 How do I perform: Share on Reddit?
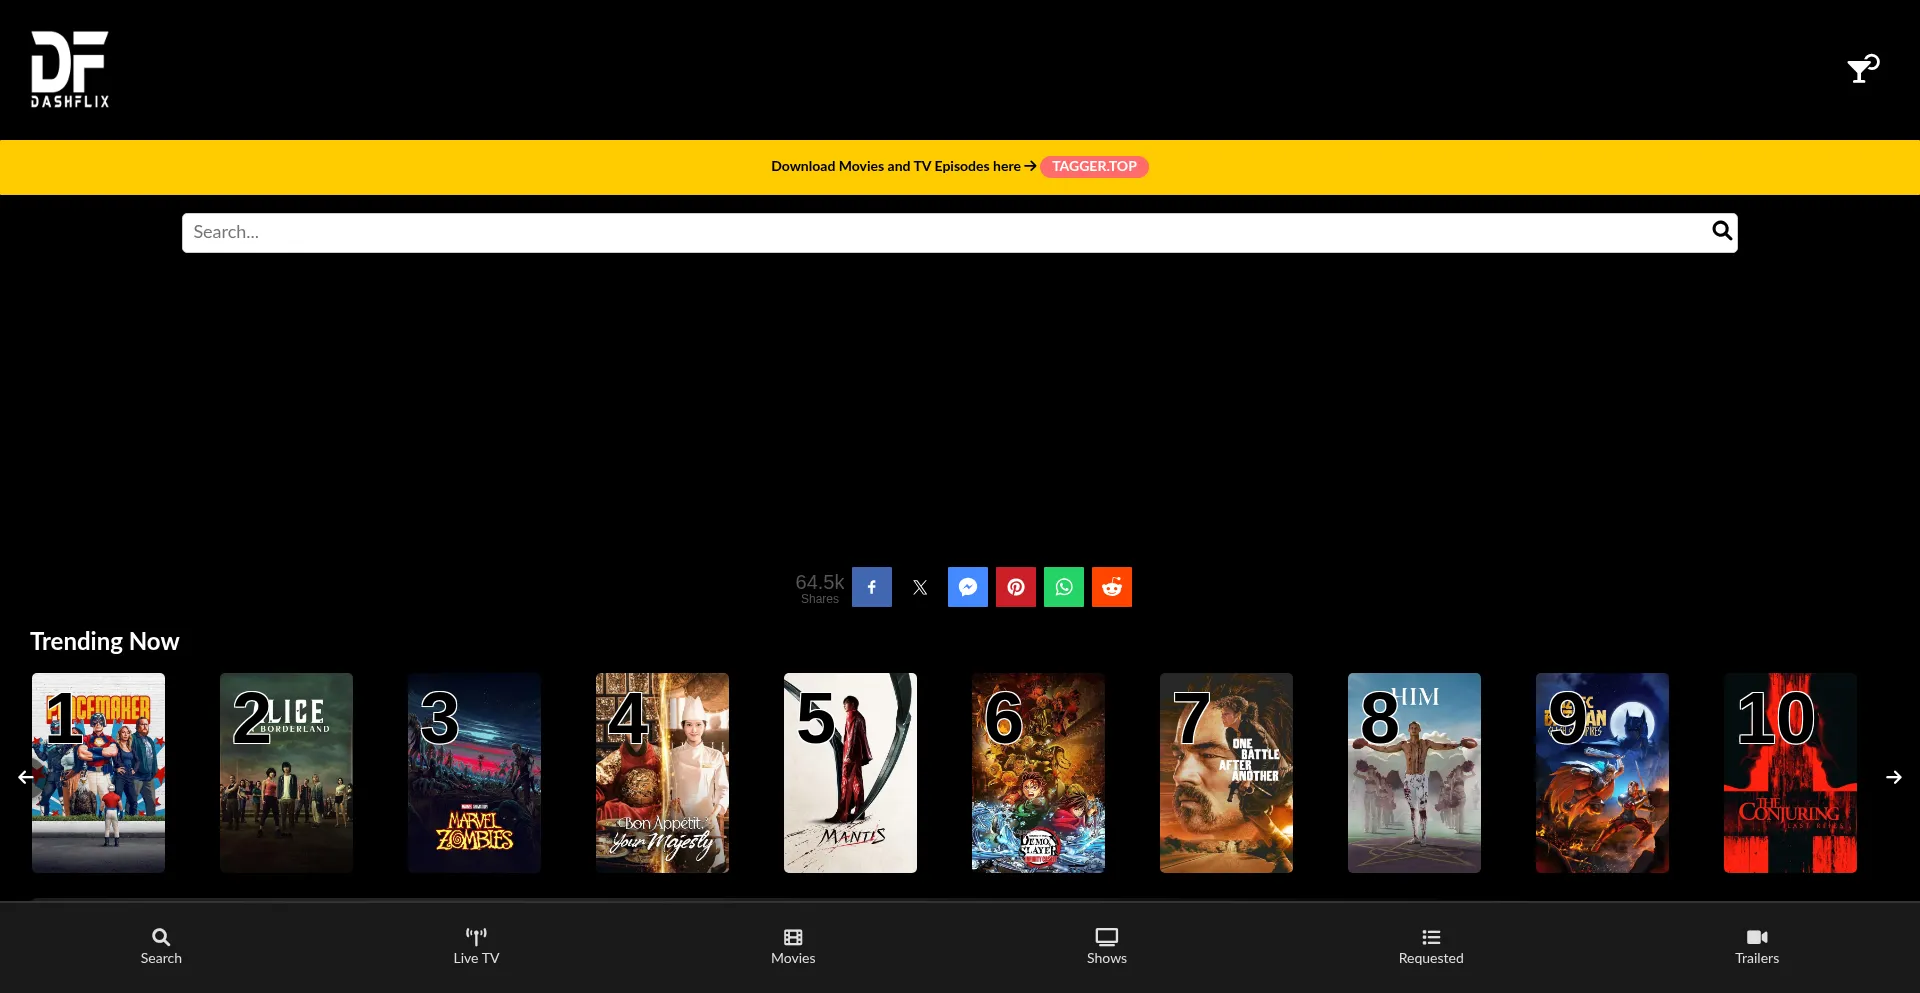(x=1111, y=587)
